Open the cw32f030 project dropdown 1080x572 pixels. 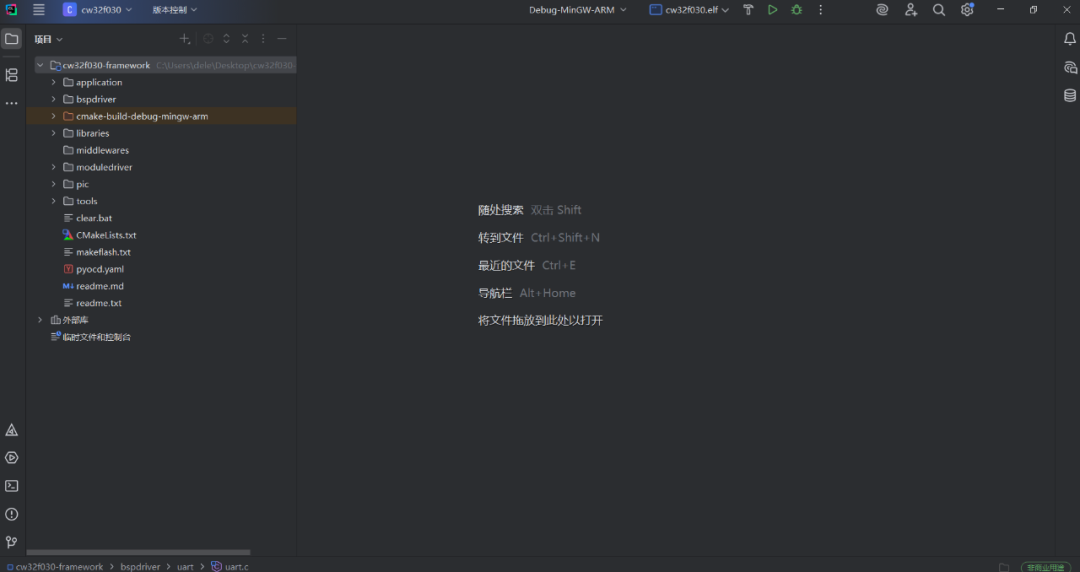coord(98,10)
